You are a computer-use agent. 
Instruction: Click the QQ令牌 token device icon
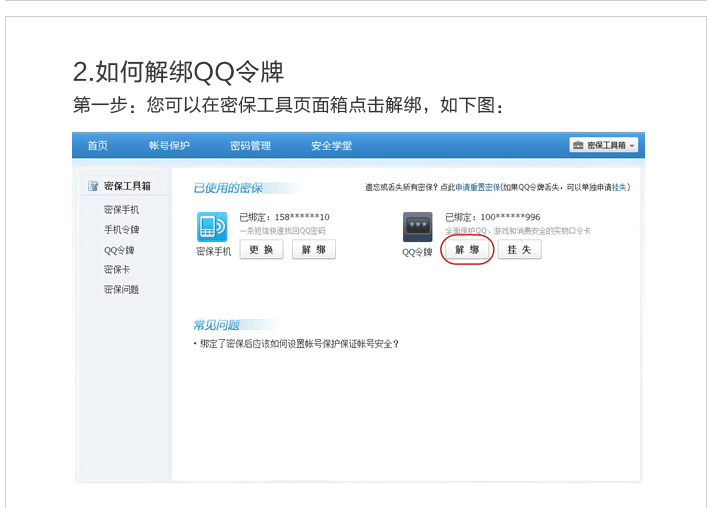pos(417,227)
